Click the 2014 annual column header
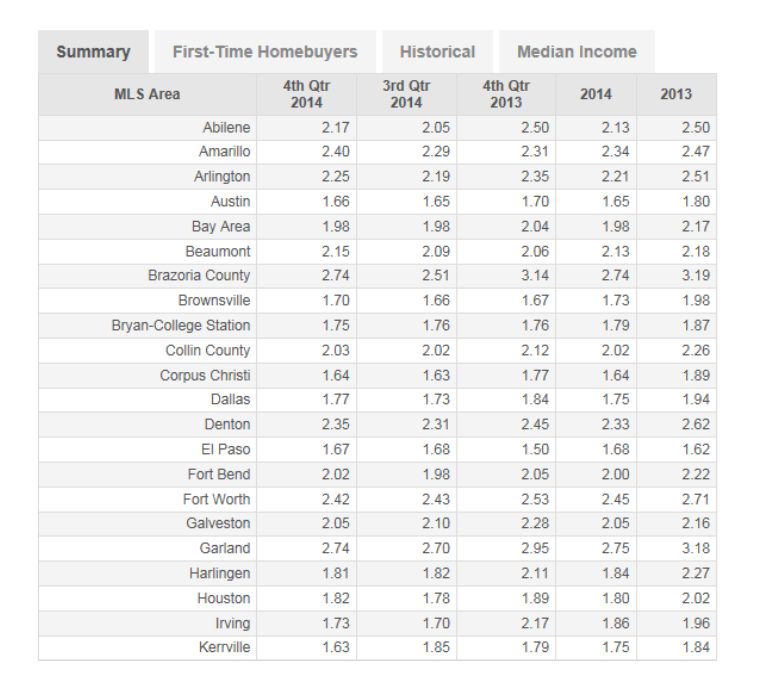Screen dimensions: 764x686 coord(596,94)
